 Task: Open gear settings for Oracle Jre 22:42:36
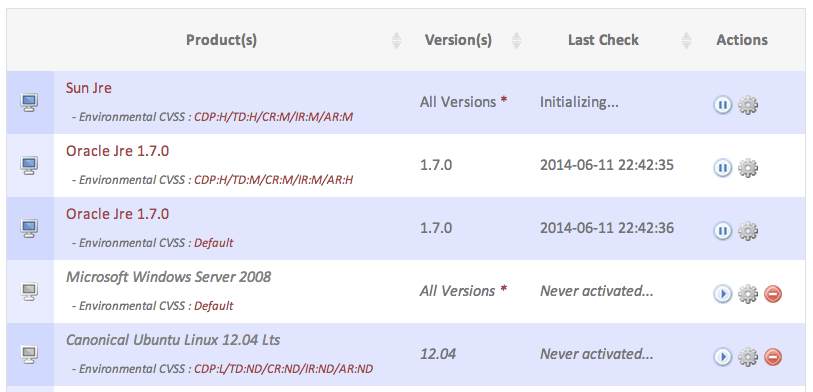748,231
